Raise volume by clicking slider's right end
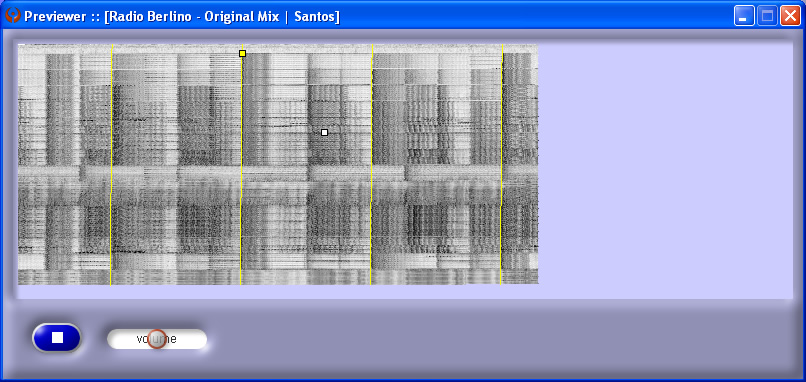 (199, 339)
